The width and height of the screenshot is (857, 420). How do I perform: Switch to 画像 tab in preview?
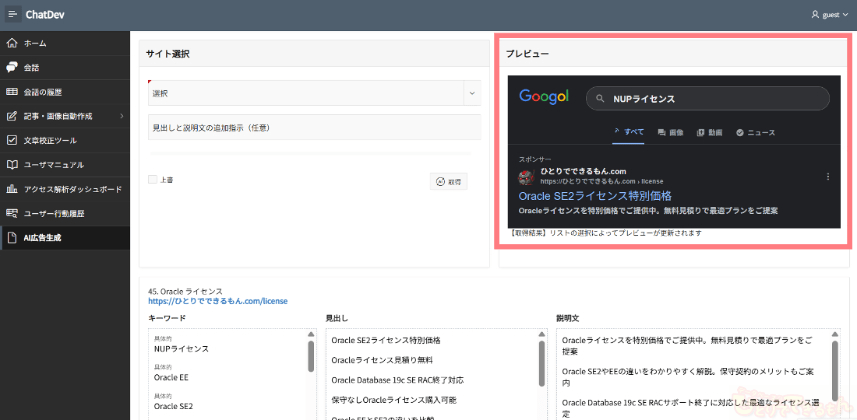coord(670,132)
